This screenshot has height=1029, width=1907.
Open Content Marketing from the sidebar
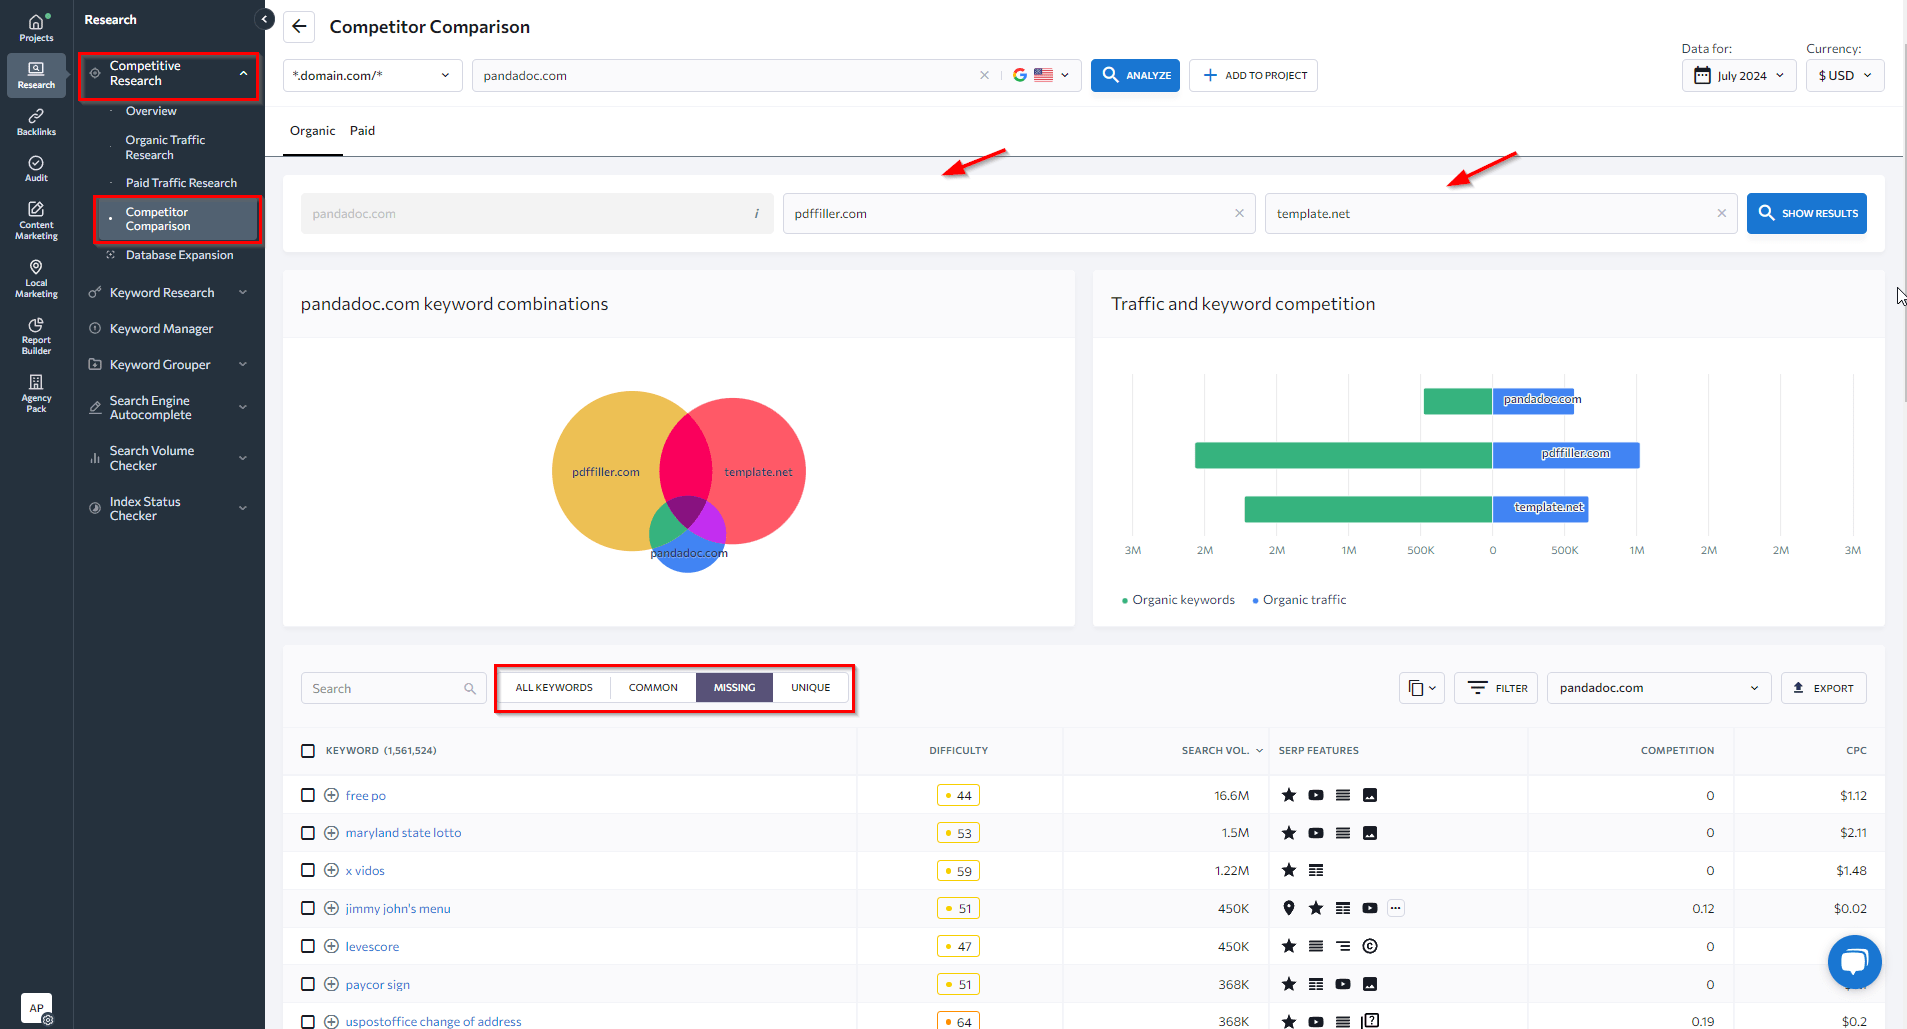(x=36, y=219)
